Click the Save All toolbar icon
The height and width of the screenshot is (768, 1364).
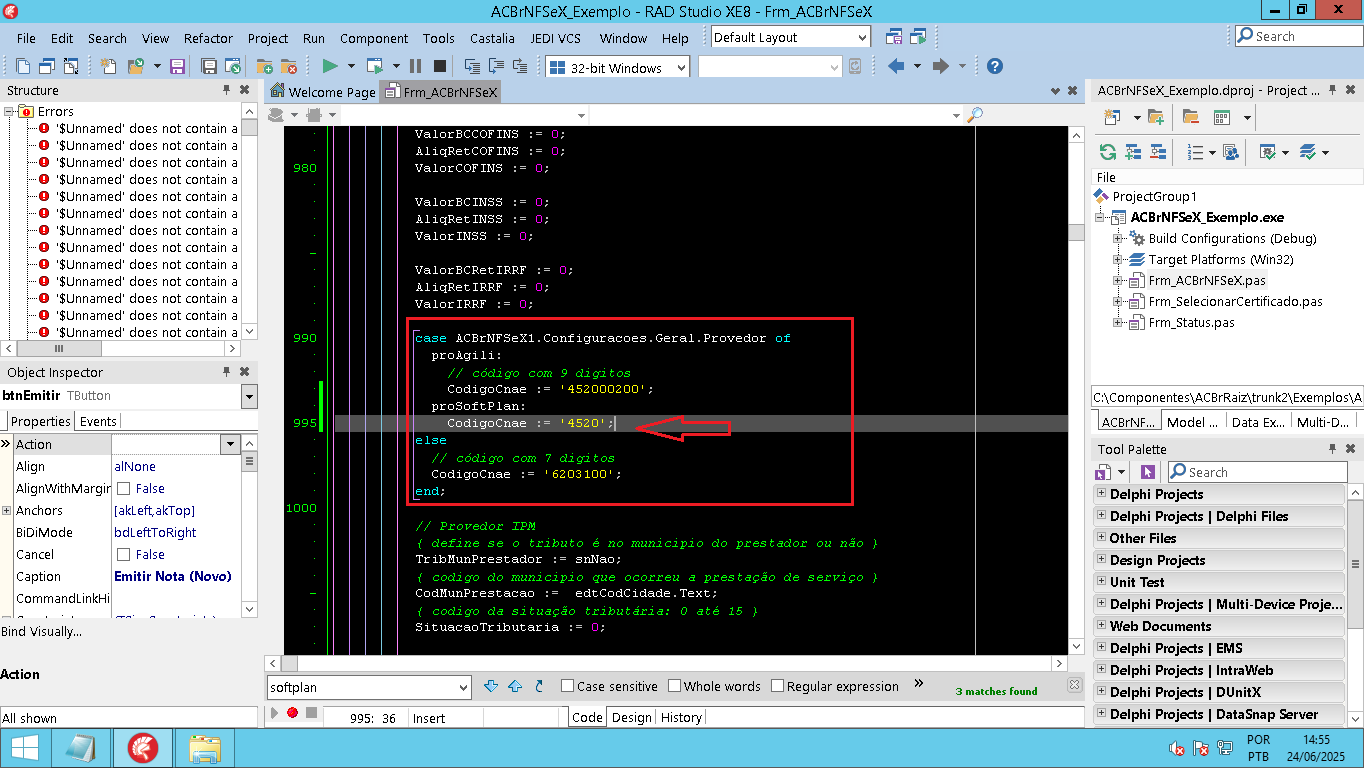point(209,66)
